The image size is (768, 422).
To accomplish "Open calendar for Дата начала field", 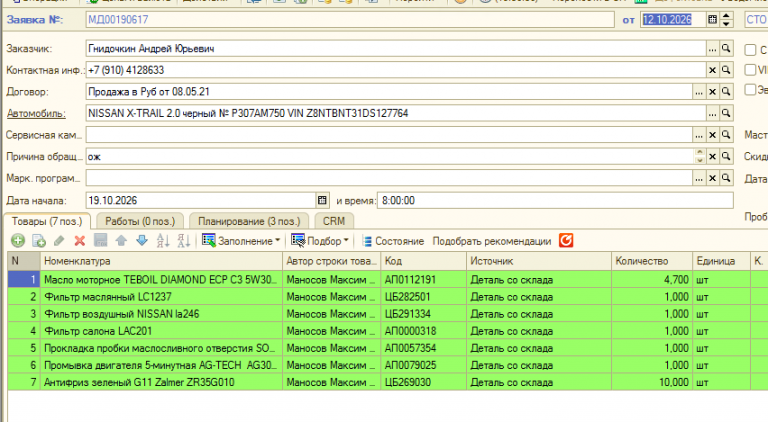I will point(322,200).
